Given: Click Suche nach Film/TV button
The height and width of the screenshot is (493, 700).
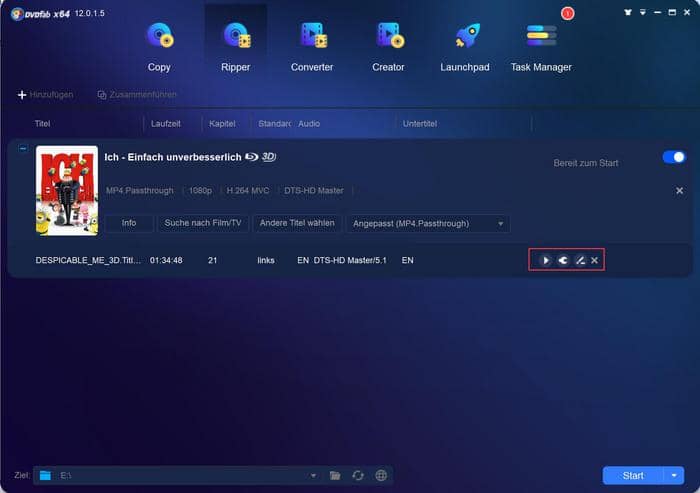Looking at the screenshot, I should (203, 223).
